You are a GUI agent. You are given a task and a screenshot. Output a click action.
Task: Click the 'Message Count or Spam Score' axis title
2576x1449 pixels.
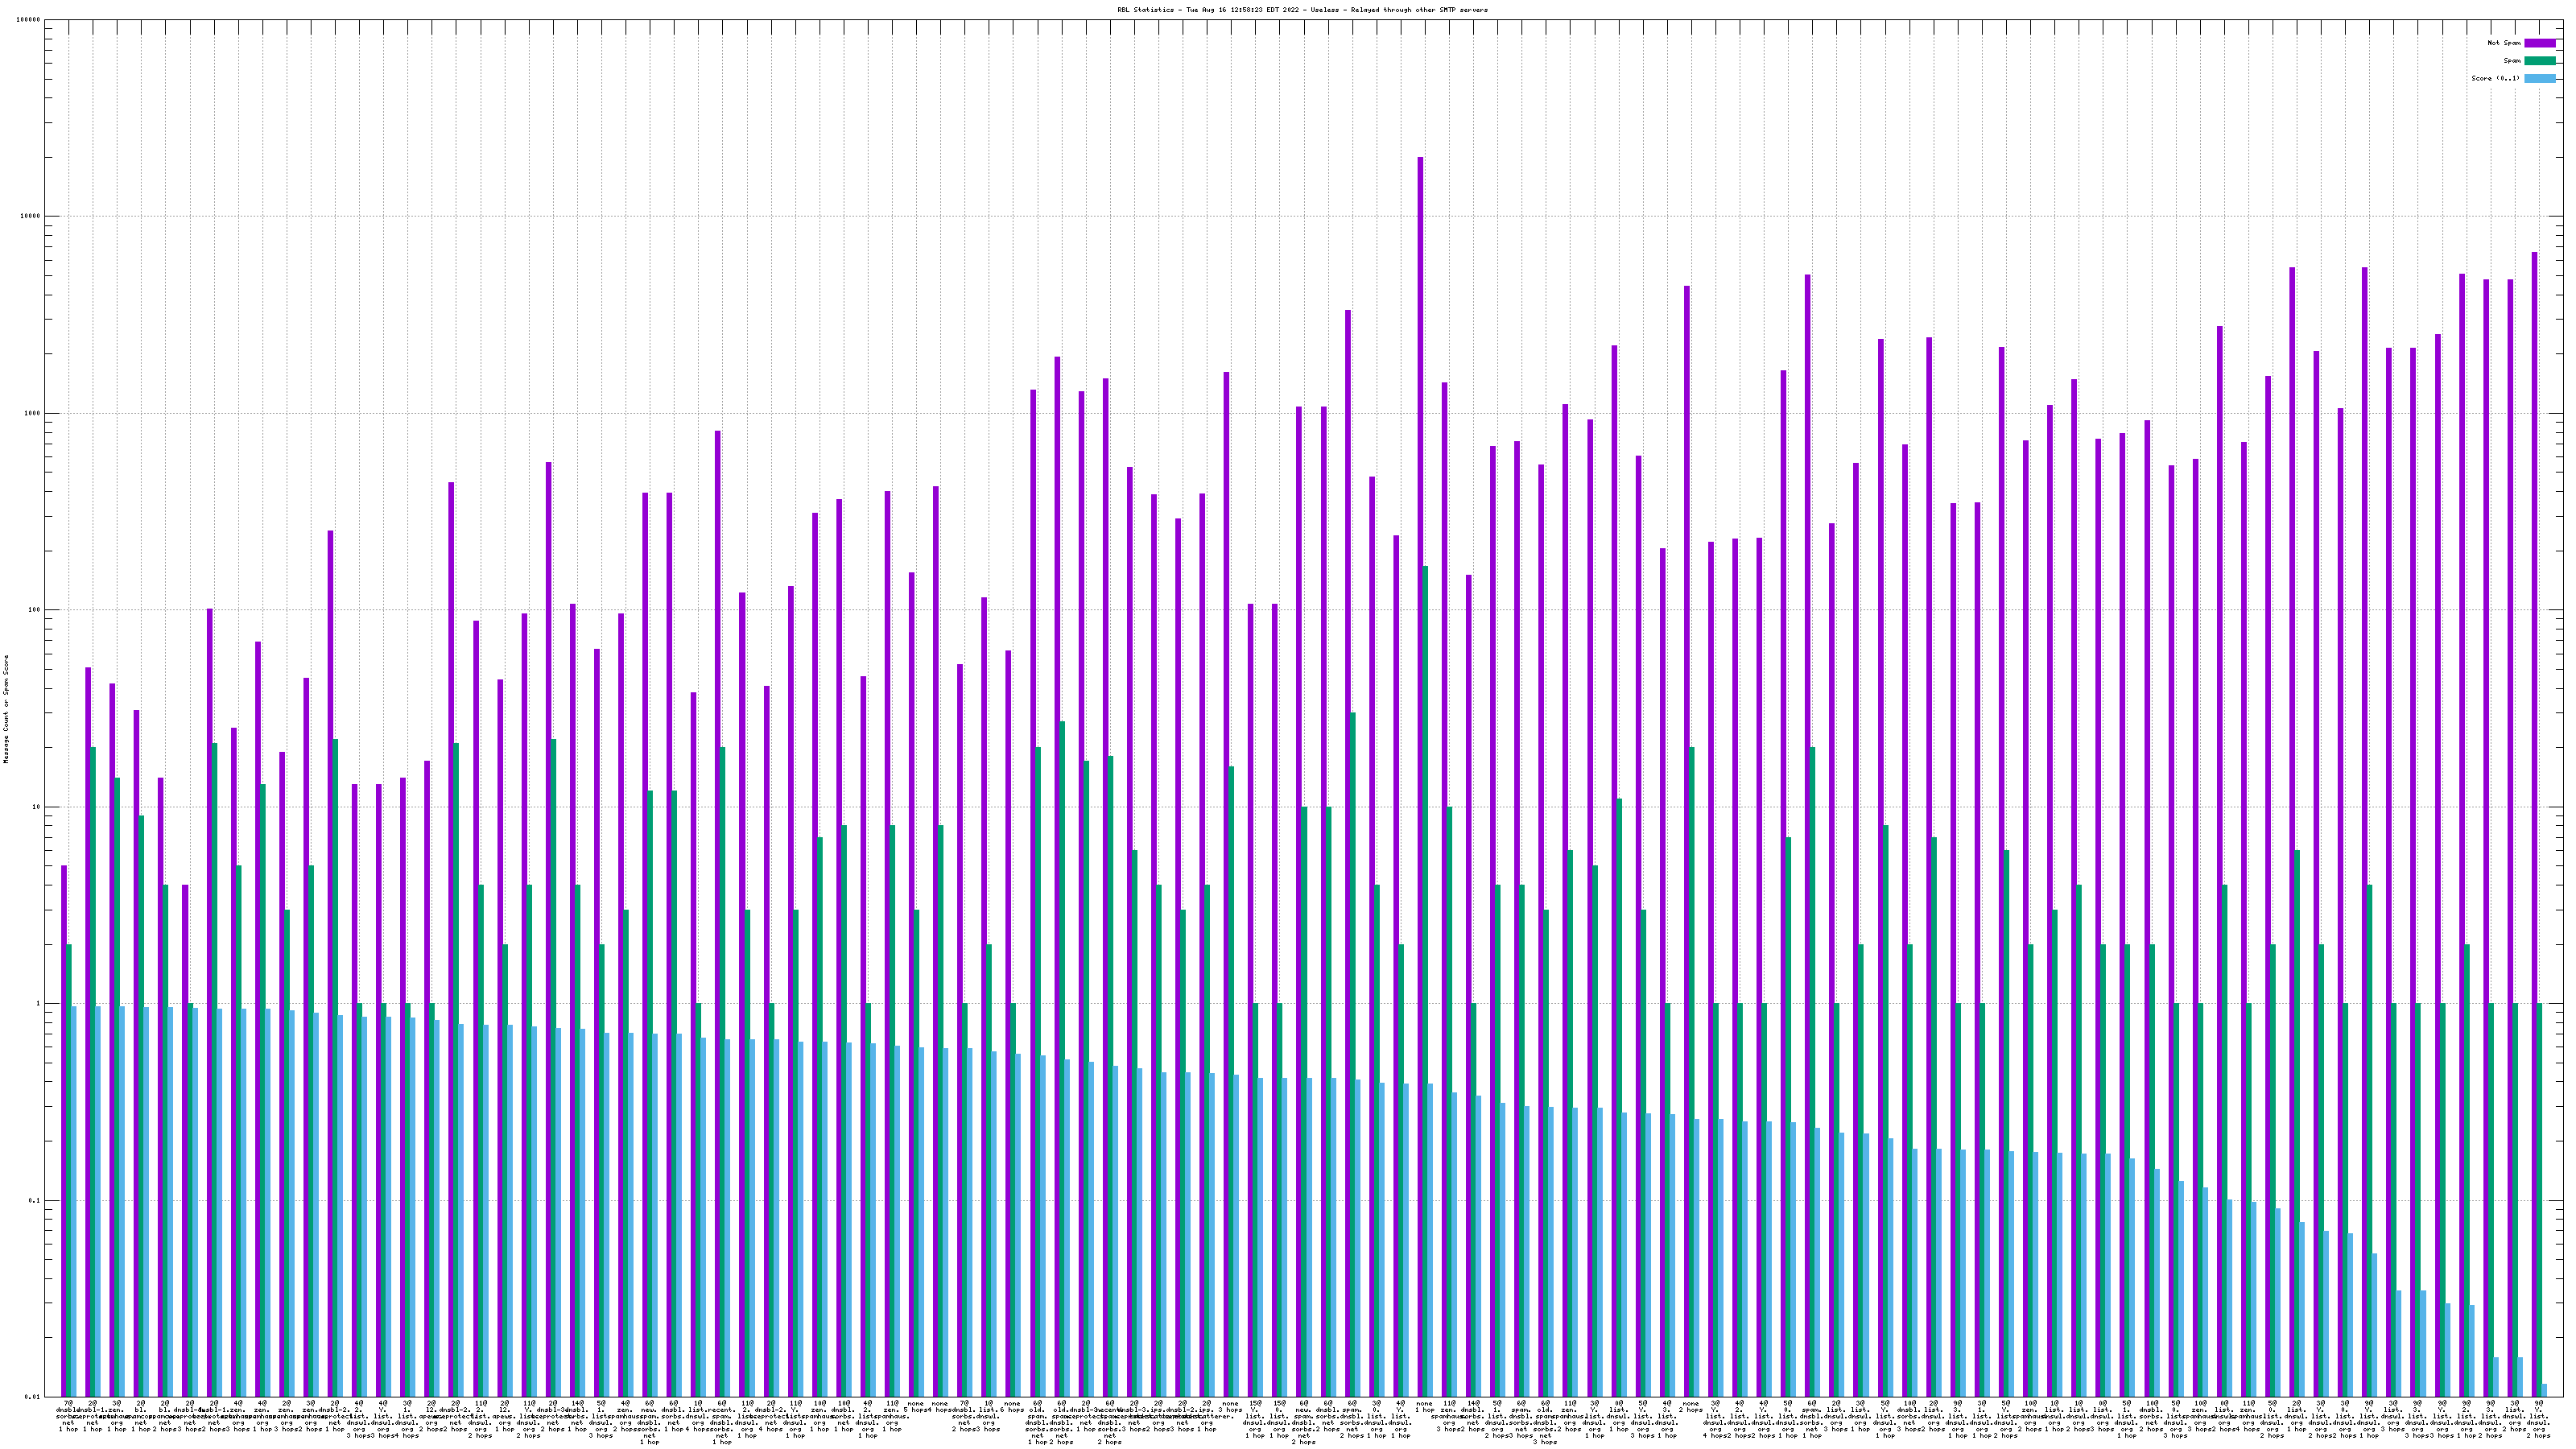coord(6,709)
